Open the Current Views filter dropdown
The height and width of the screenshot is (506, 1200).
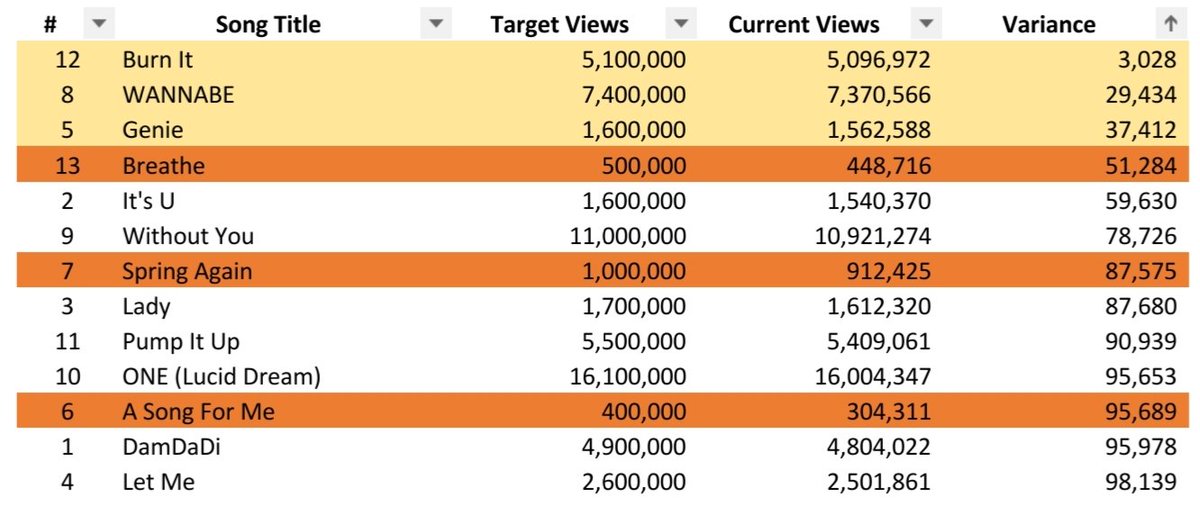tap(925, 25)
